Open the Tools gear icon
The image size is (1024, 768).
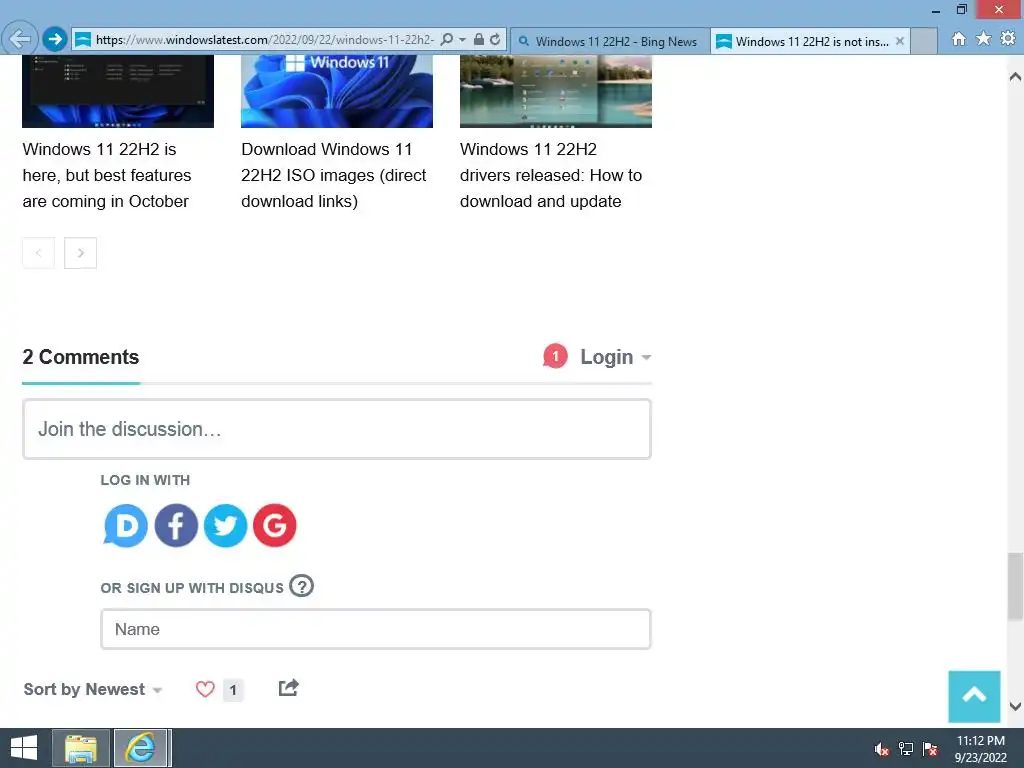1008,39
